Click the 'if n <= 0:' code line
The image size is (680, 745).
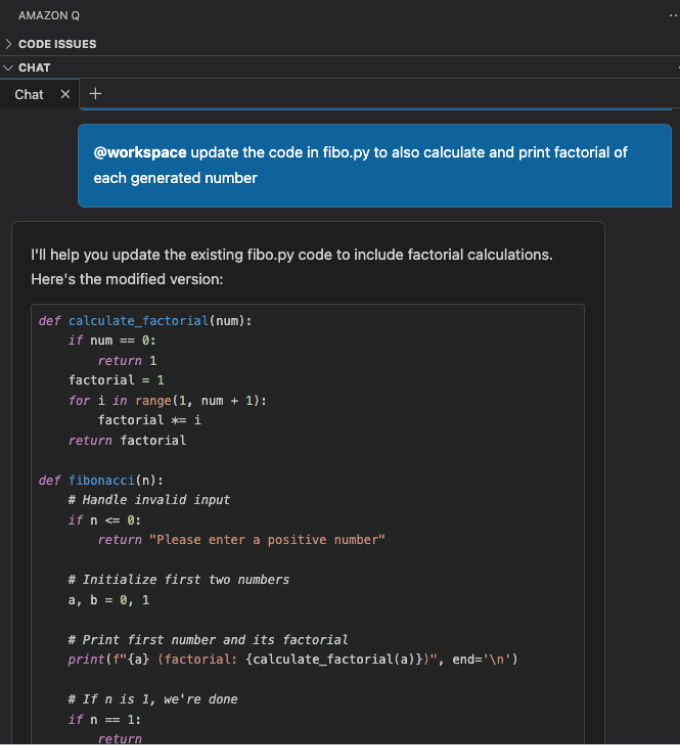pos(105,520)
